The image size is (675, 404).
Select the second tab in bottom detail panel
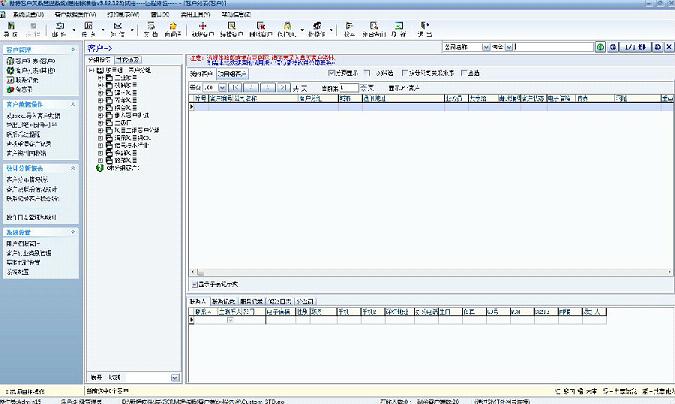(223, 301)
